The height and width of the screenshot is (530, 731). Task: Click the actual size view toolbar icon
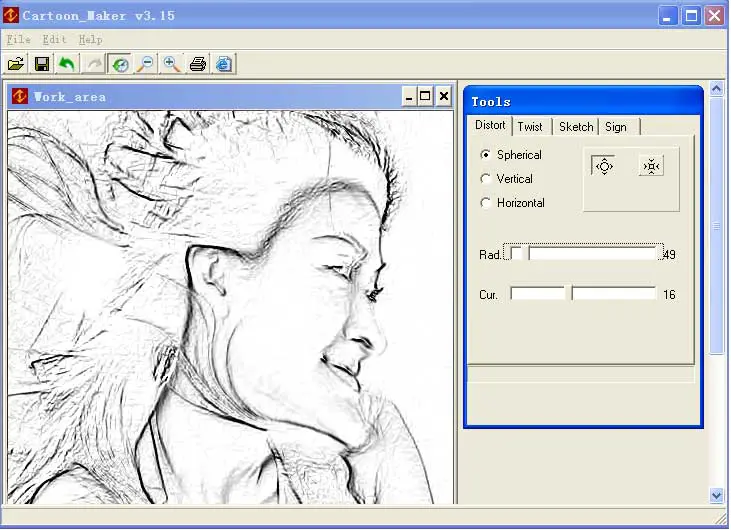120,64
